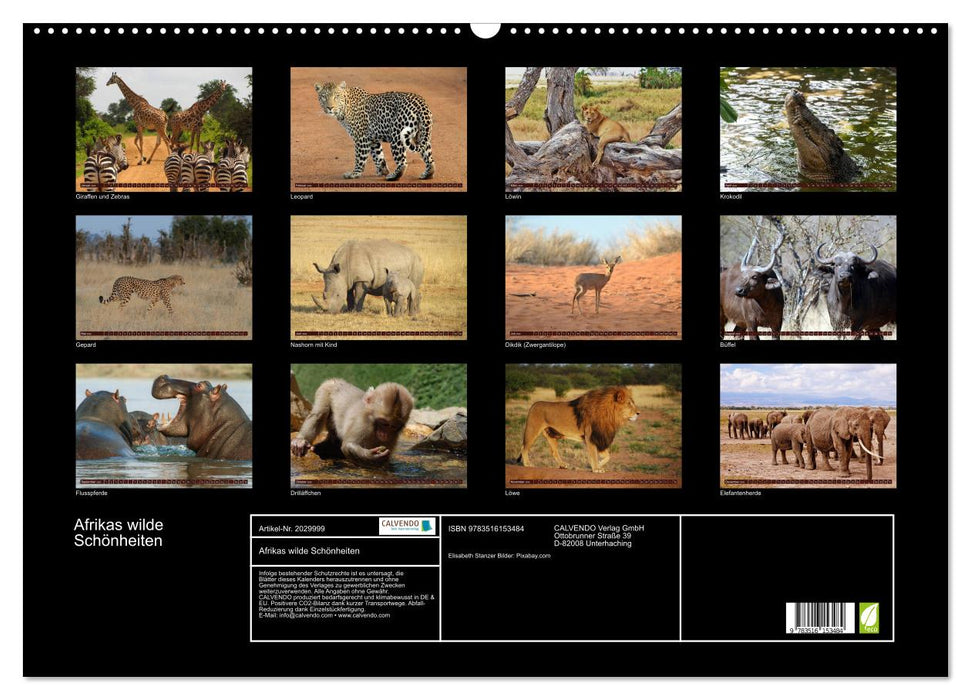Select the Afrikas wilde Schönheiten title text

click(x=120, y=531)
